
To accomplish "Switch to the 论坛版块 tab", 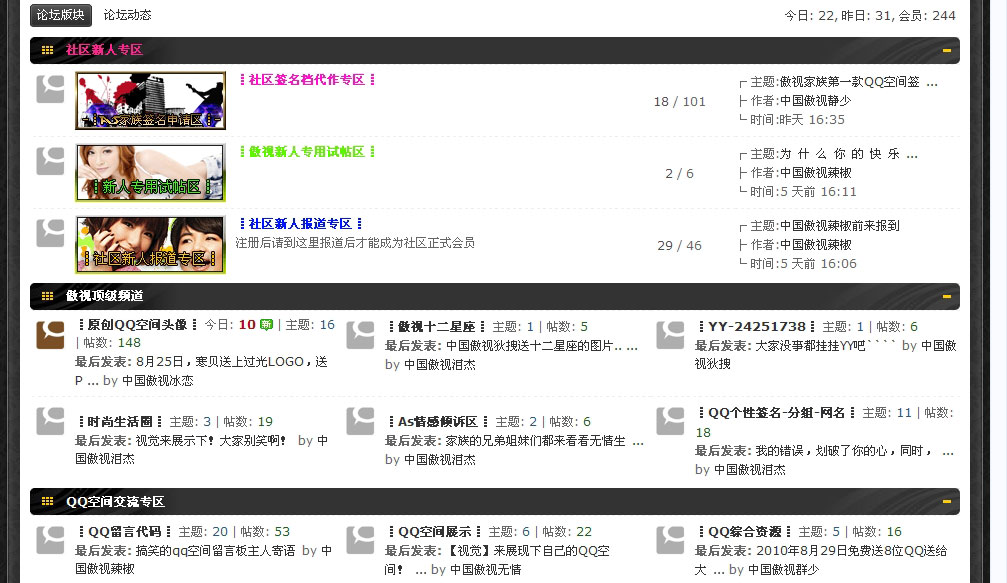I will coord(60,15).
